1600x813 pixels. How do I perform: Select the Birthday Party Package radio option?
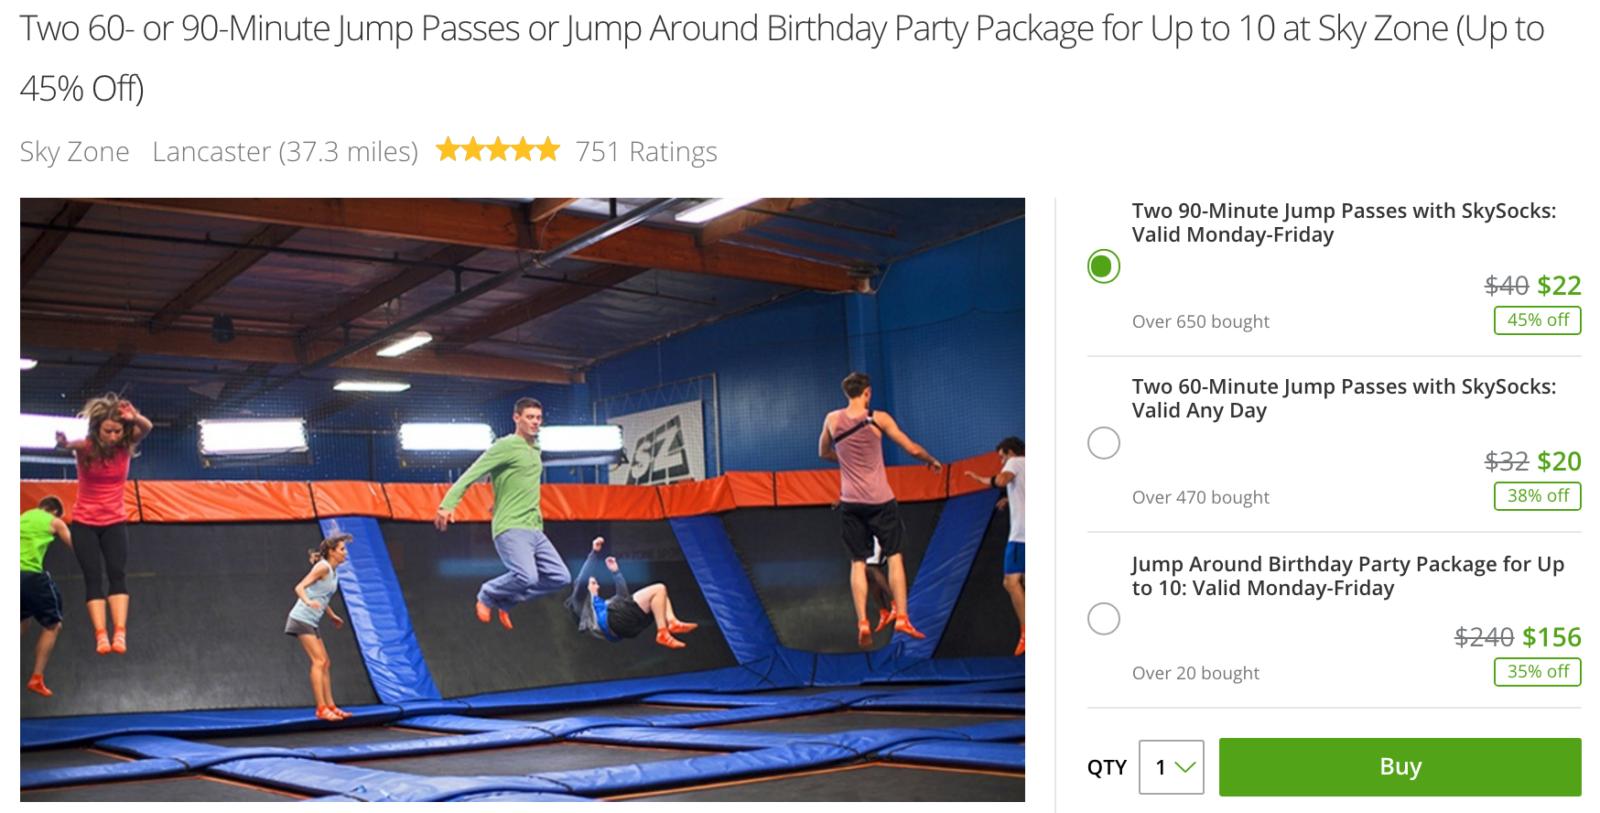pos(1103,618)
